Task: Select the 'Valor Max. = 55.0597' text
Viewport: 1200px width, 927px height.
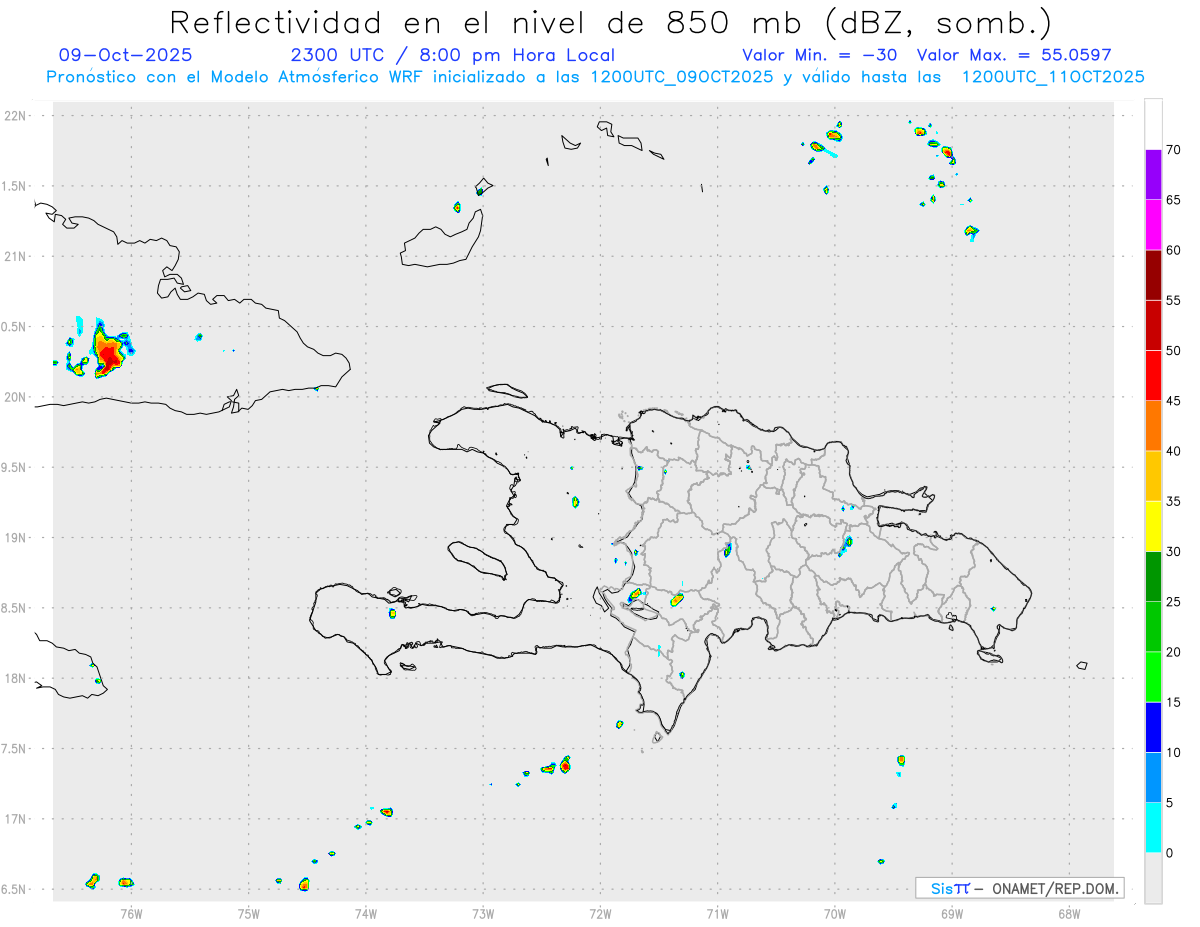Action: [x=1014, y=56]
